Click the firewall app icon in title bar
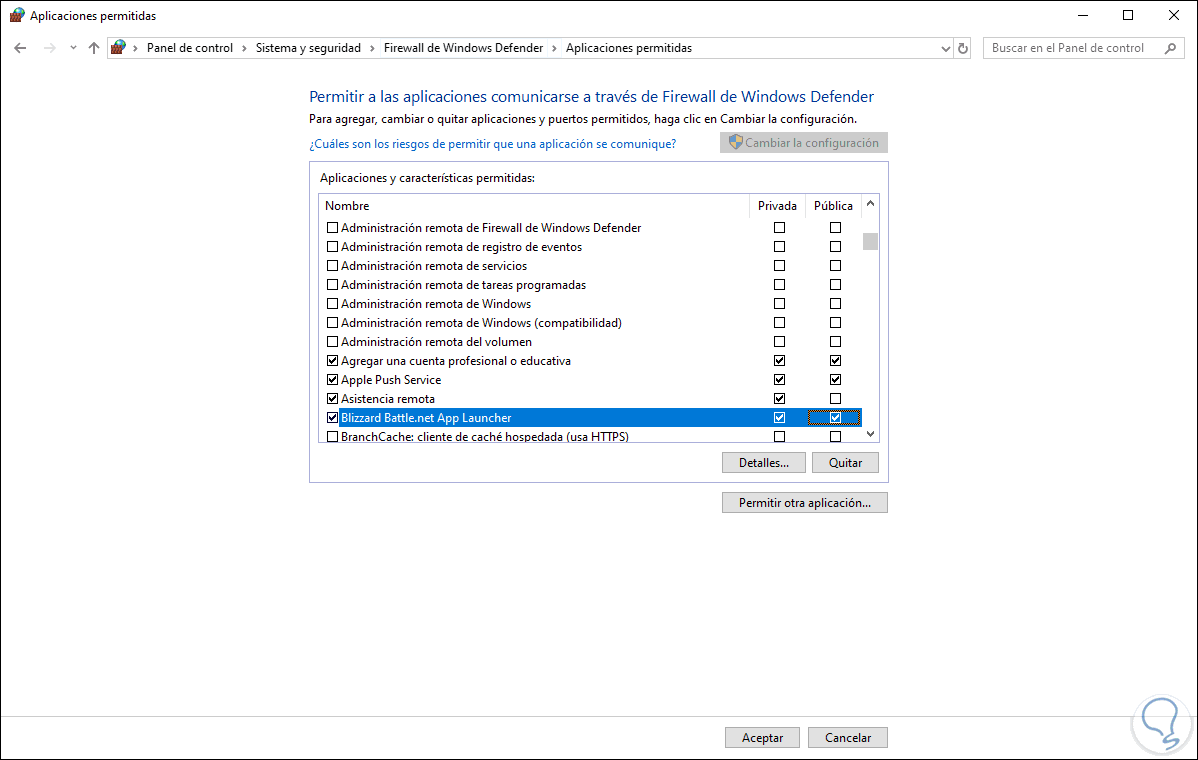Image resolution: width=1198 pixels, height=760 pixels. pos(16,14)
